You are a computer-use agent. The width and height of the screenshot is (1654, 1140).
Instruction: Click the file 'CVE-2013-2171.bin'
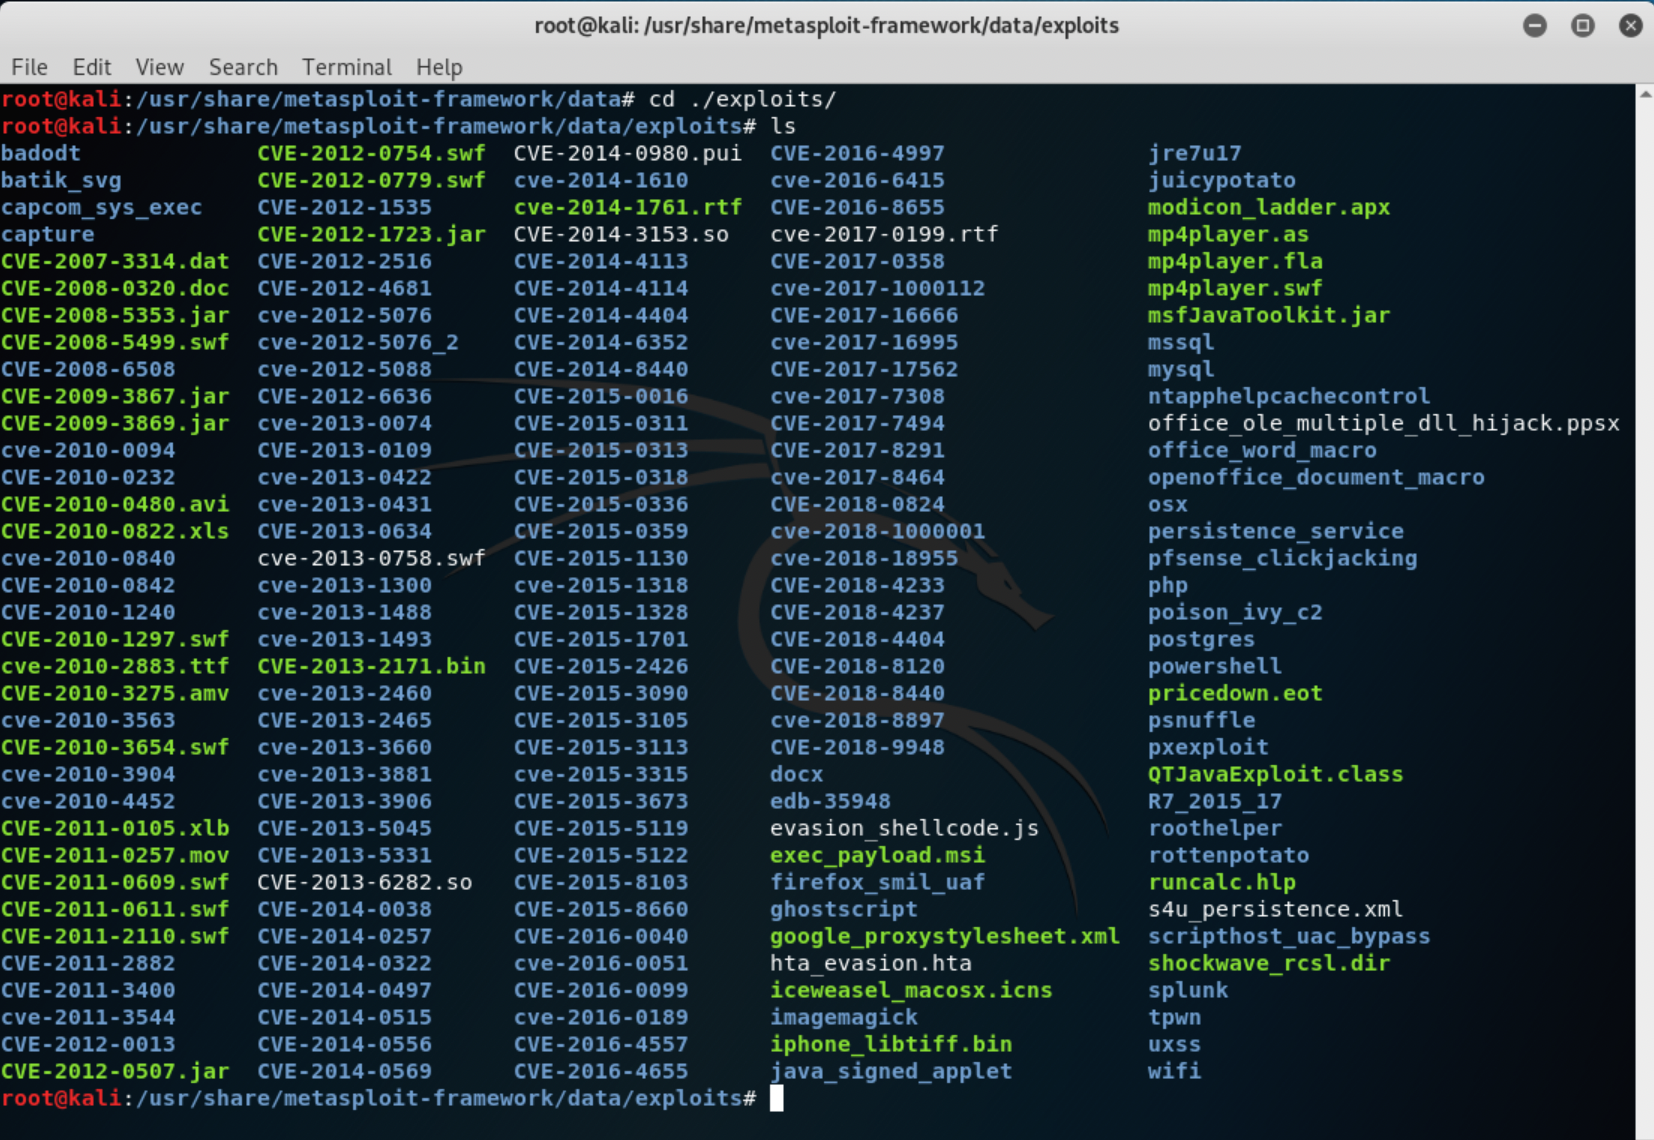pyautogui.click(x=371, y=666)
